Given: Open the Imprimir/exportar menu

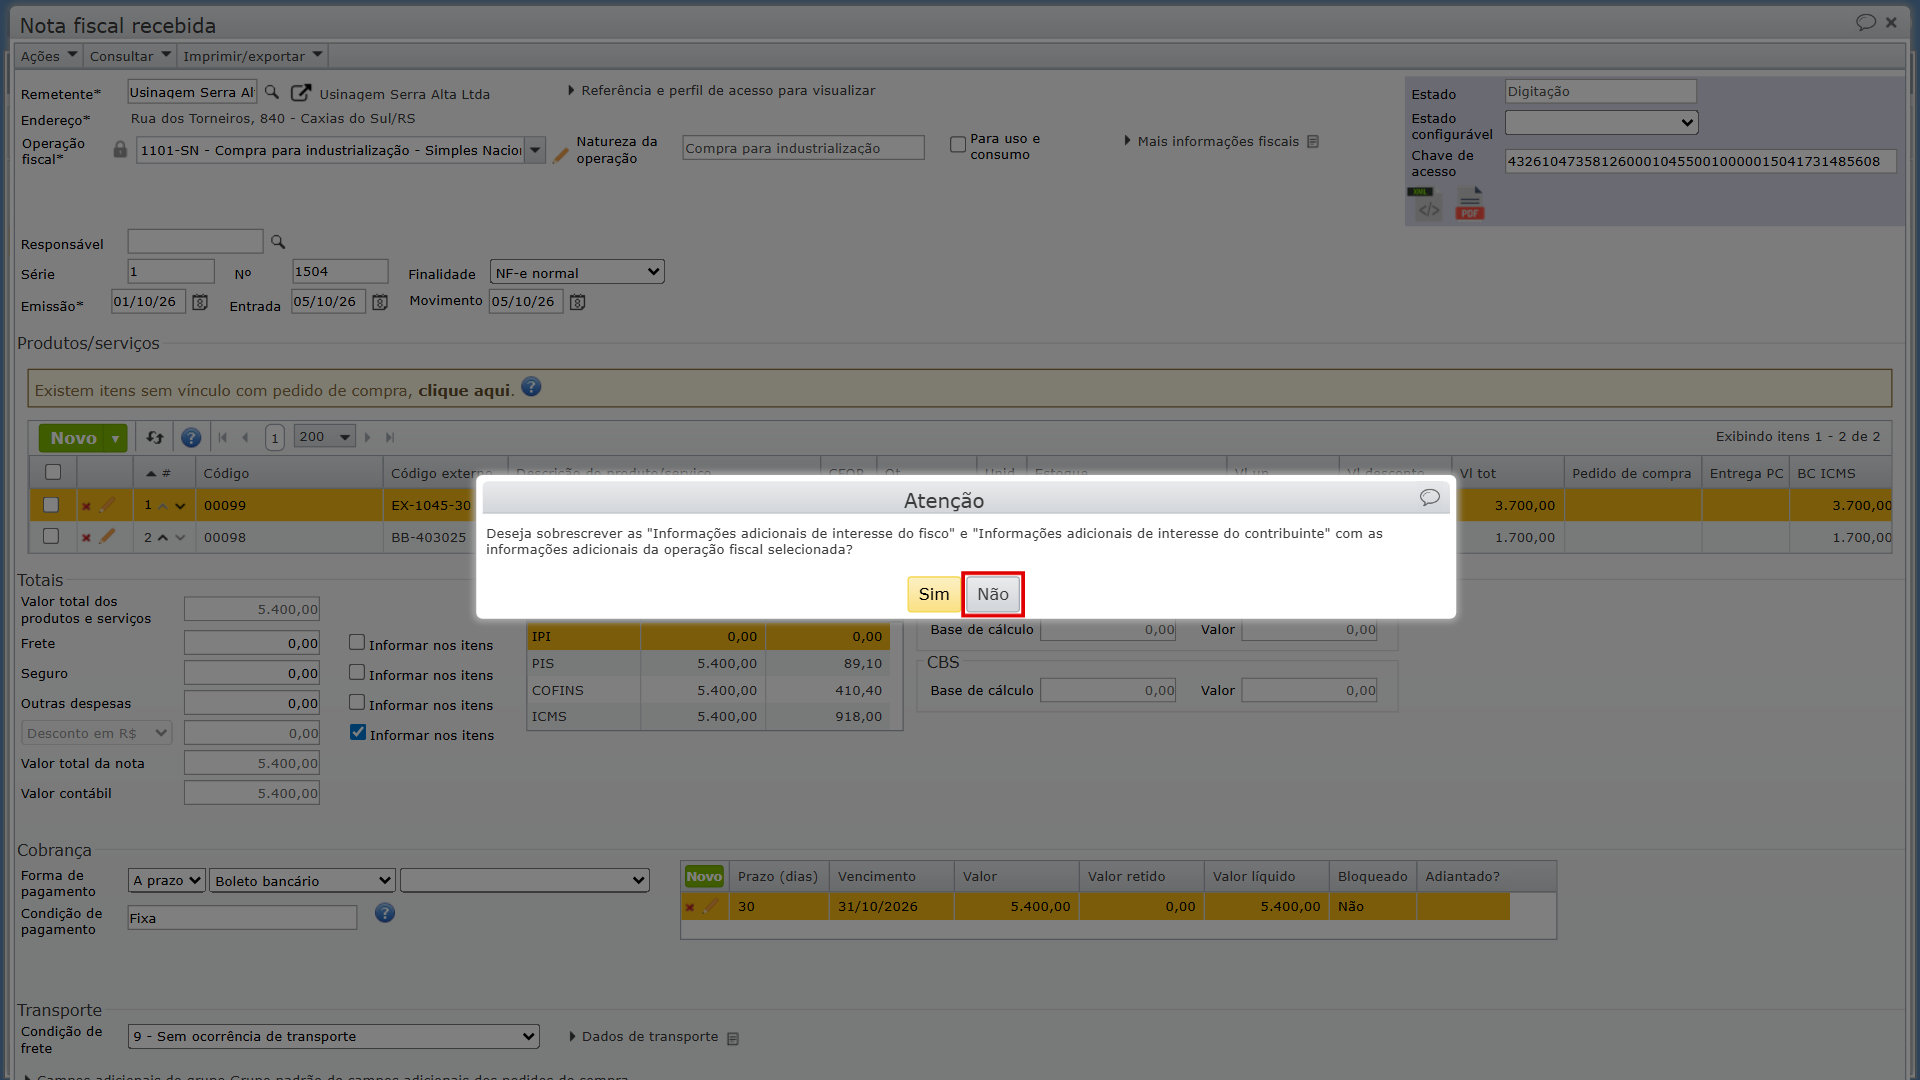Looking at the screenshot, I should [252, 56].
